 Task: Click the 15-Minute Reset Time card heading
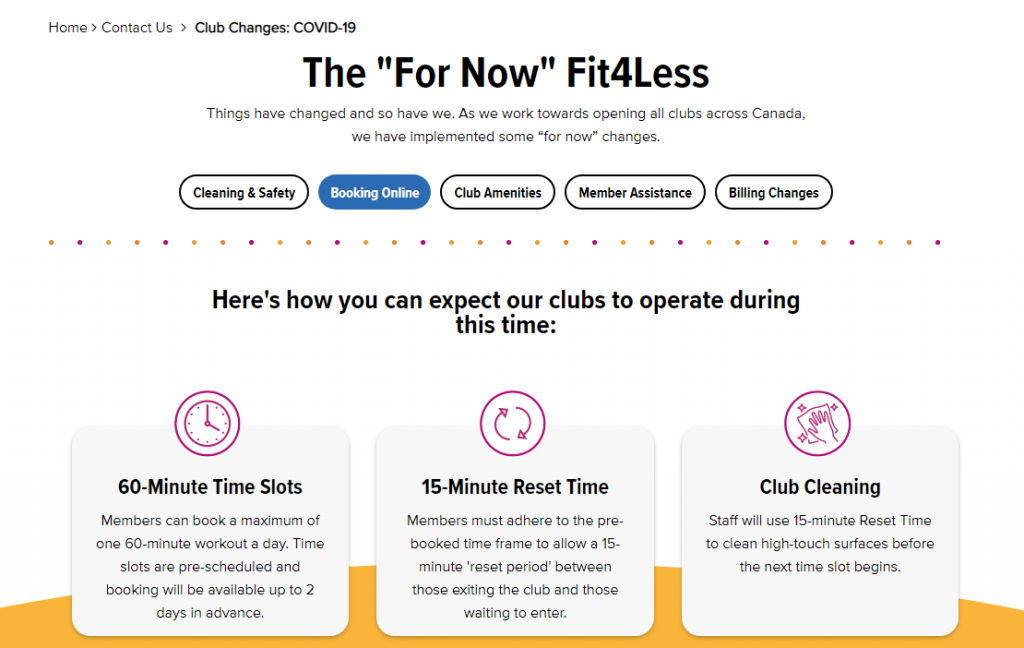[515, 488]
